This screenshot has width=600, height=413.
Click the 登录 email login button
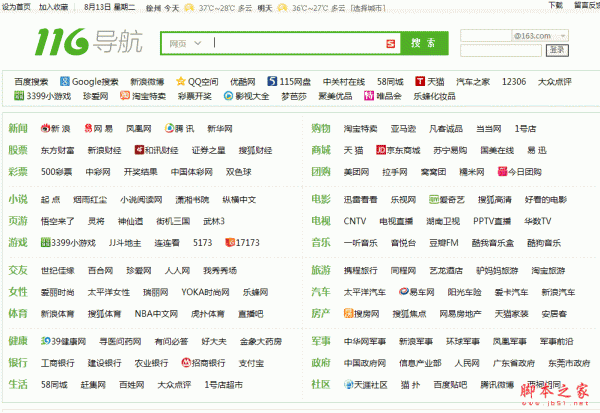click(557, 50)
